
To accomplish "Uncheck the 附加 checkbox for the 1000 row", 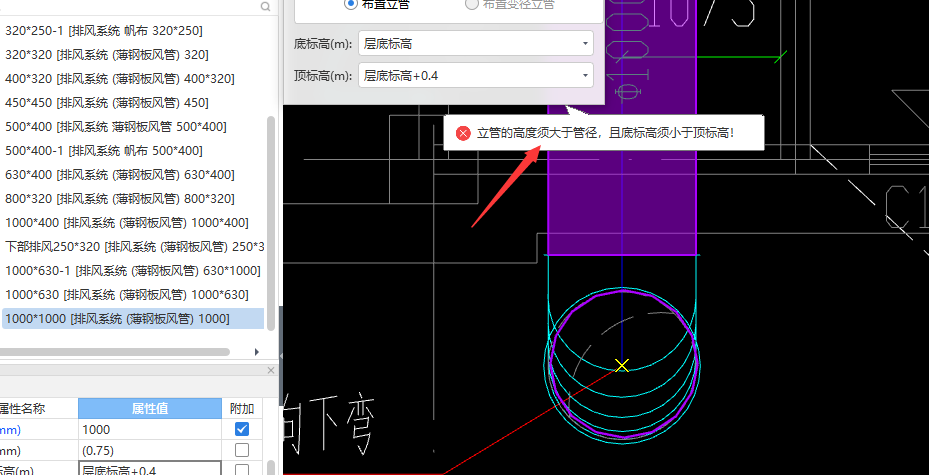I will 242,429.
